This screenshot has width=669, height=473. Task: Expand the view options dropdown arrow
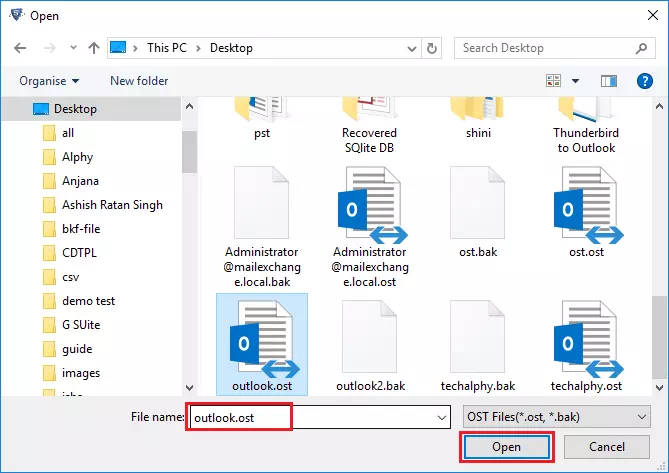click(x=575, y=81)
